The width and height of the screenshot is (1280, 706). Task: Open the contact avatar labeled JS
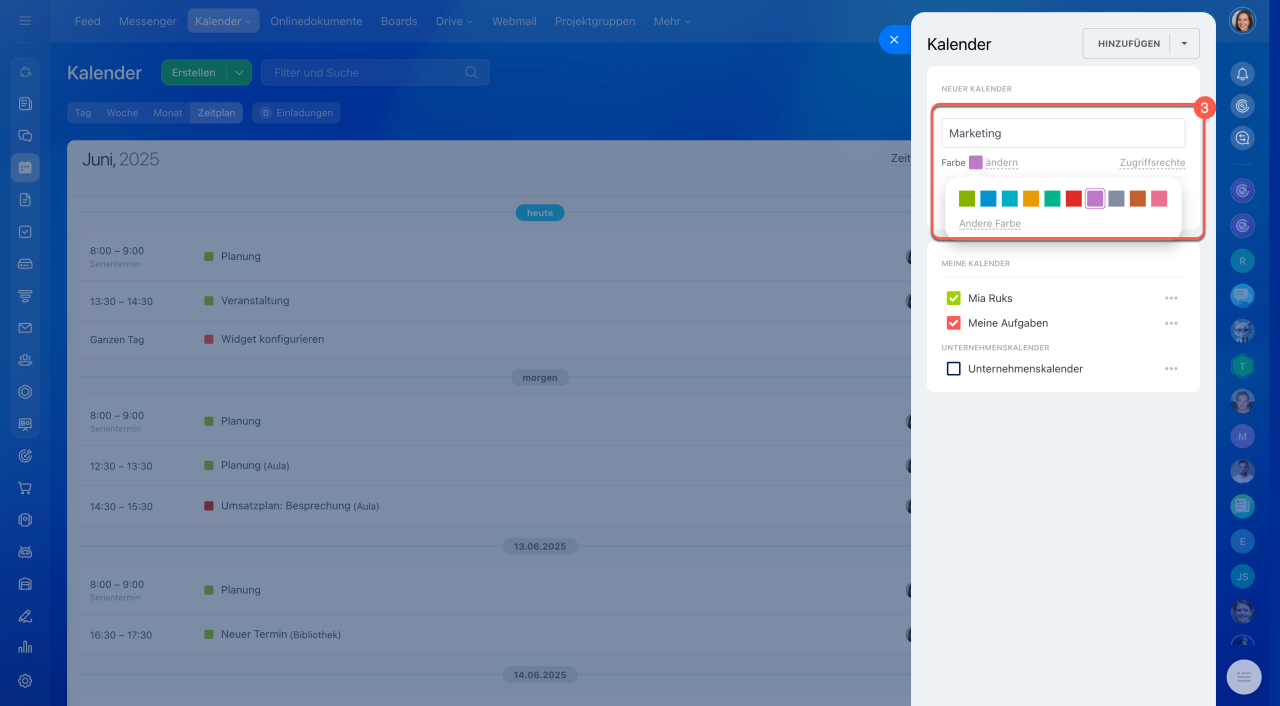tap(1242, 576)
